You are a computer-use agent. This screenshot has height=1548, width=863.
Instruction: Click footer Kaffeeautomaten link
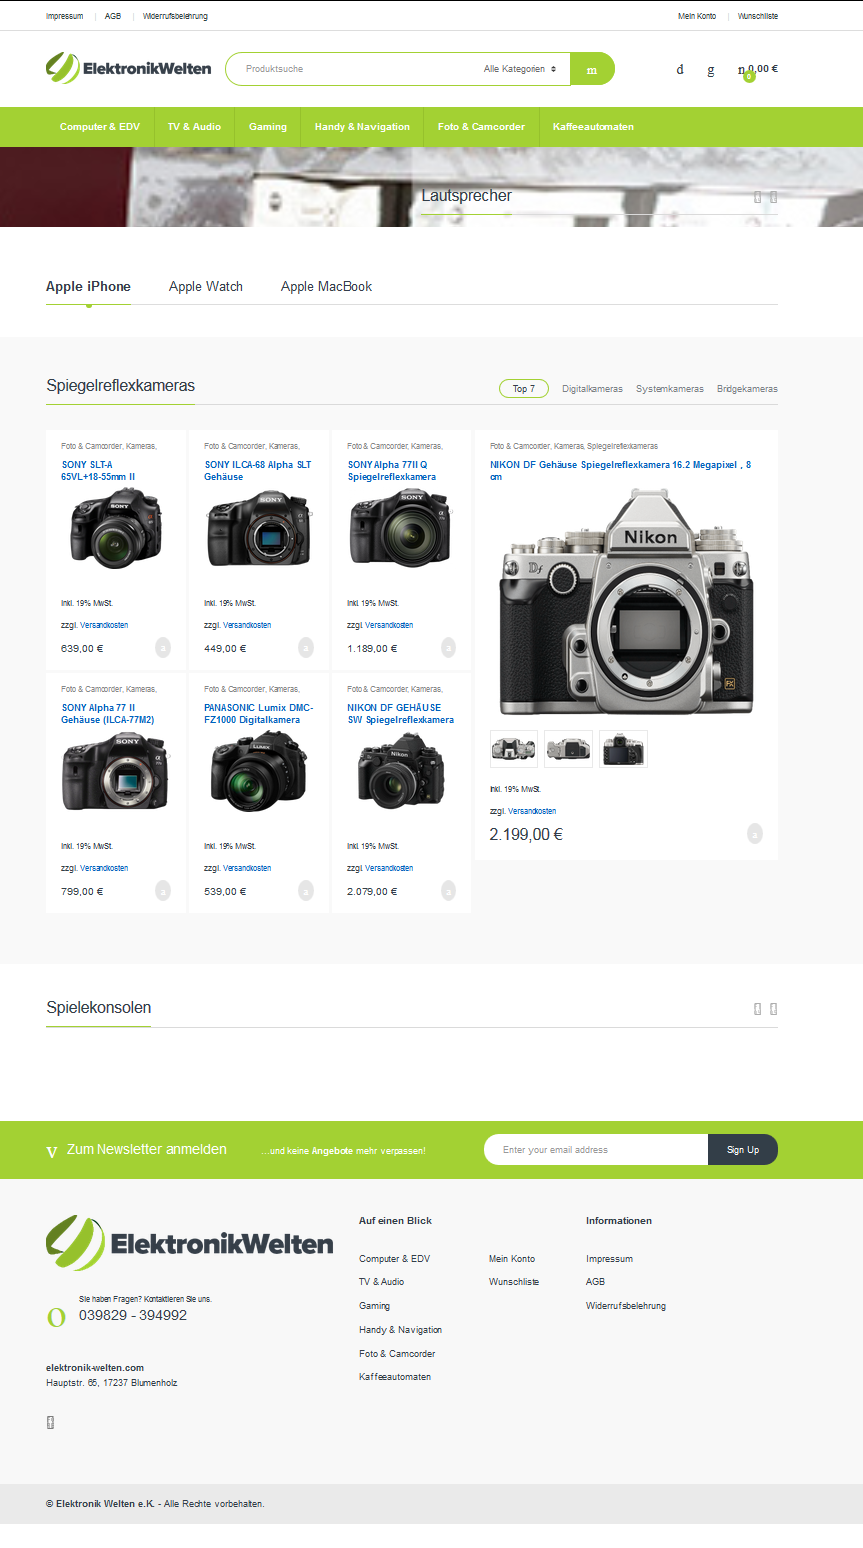(x=395, y=1377)
